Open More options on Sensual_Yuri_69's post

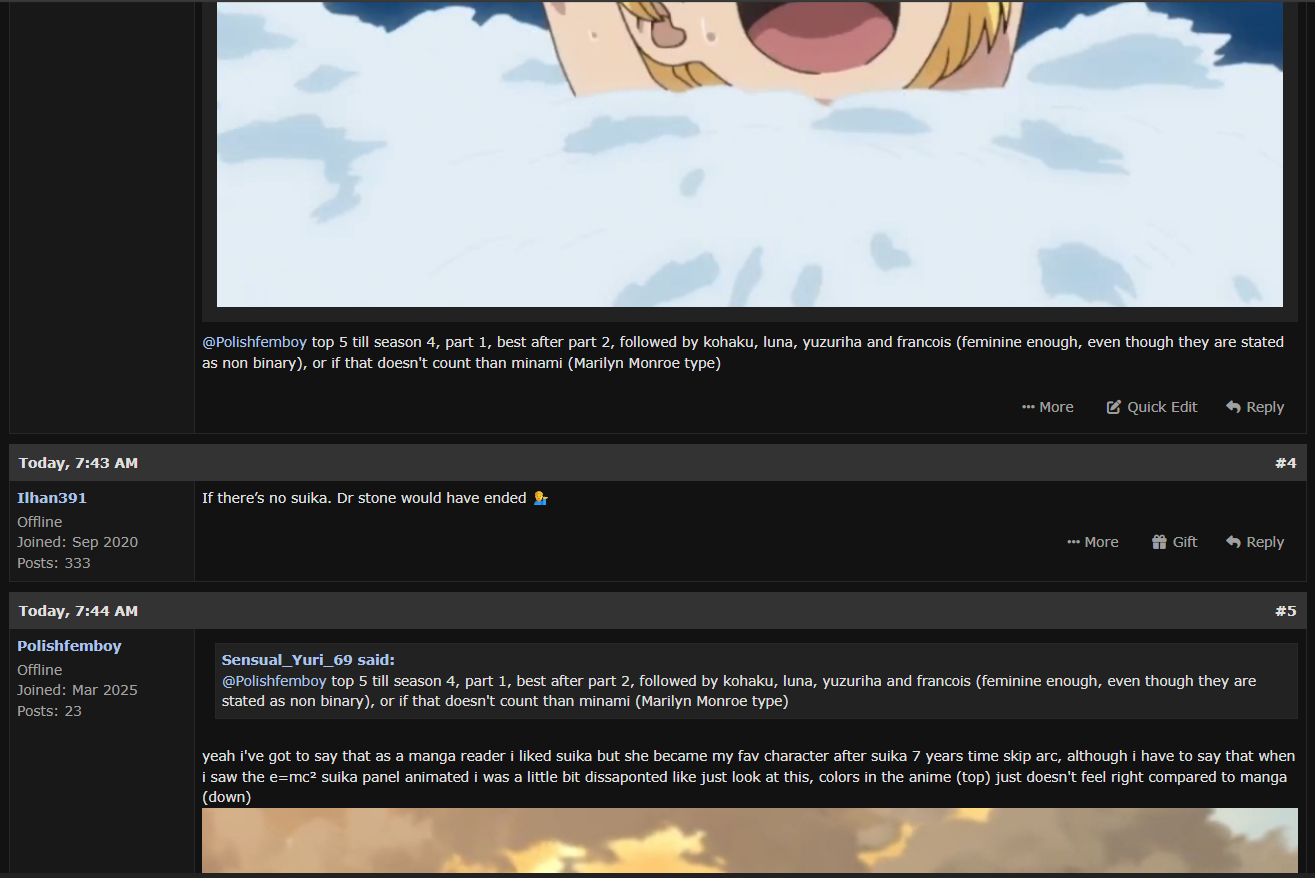tap(1047, 407)
